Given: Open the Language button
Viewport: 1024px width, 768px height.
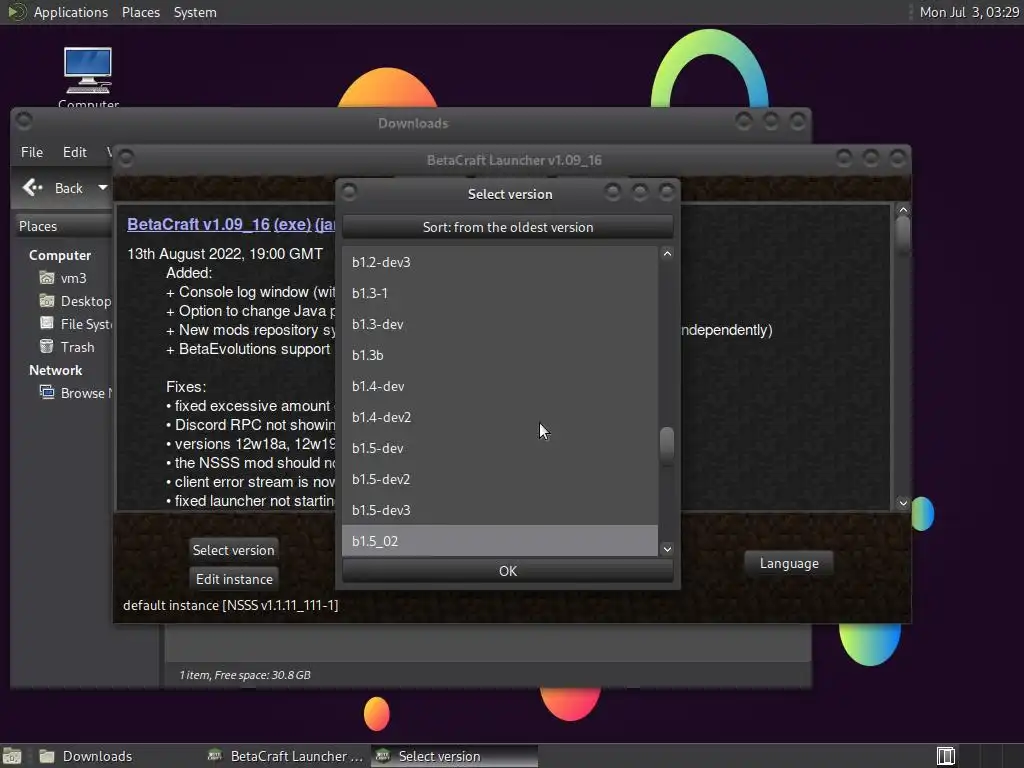Looking at the screenshot, I should tap(789, 564).
